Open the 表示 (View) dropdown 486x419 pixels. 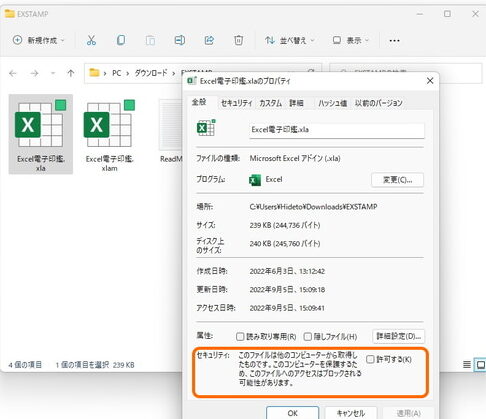click(x=351, y=40)
